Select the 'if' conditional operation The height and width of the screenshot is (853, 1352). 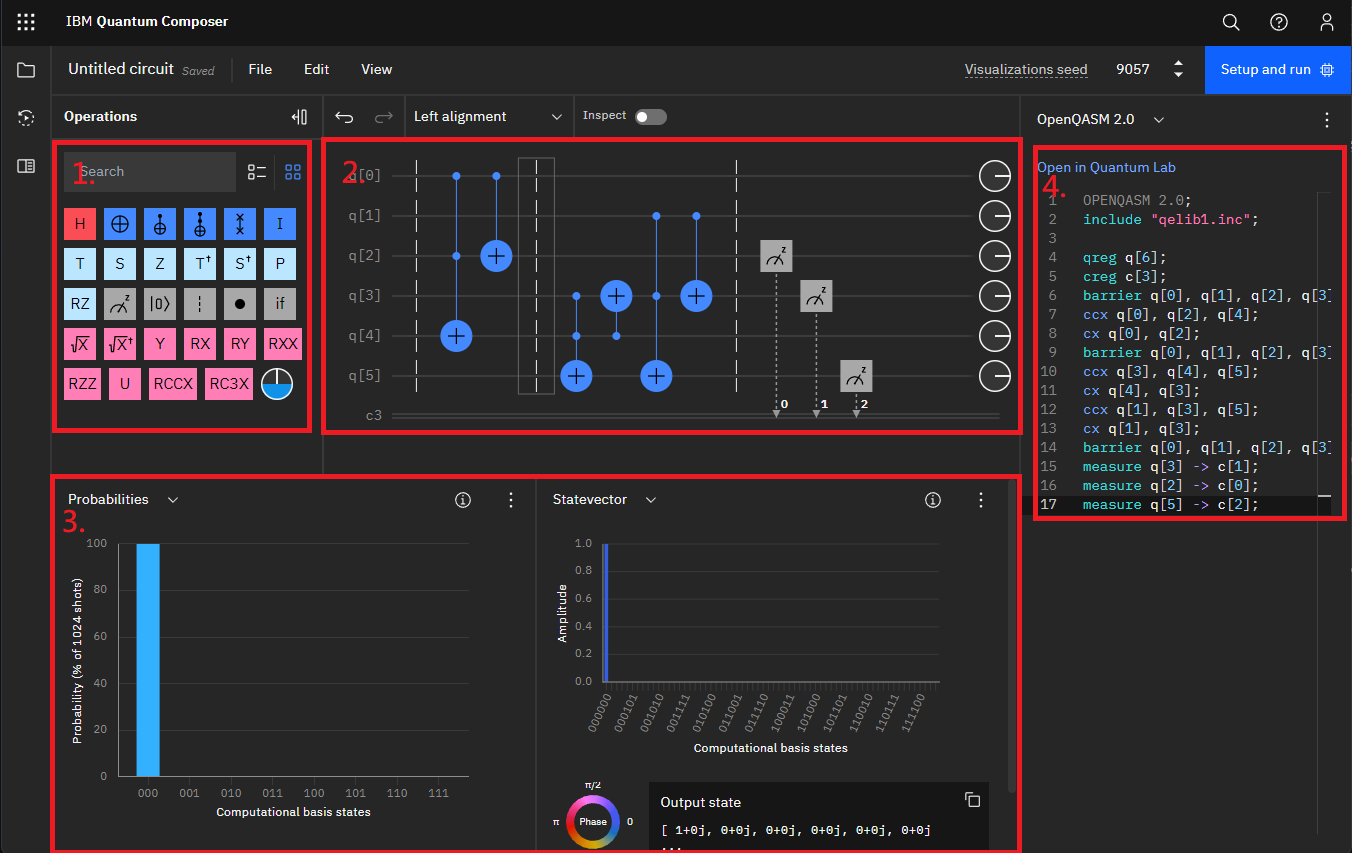coord(280,303)
